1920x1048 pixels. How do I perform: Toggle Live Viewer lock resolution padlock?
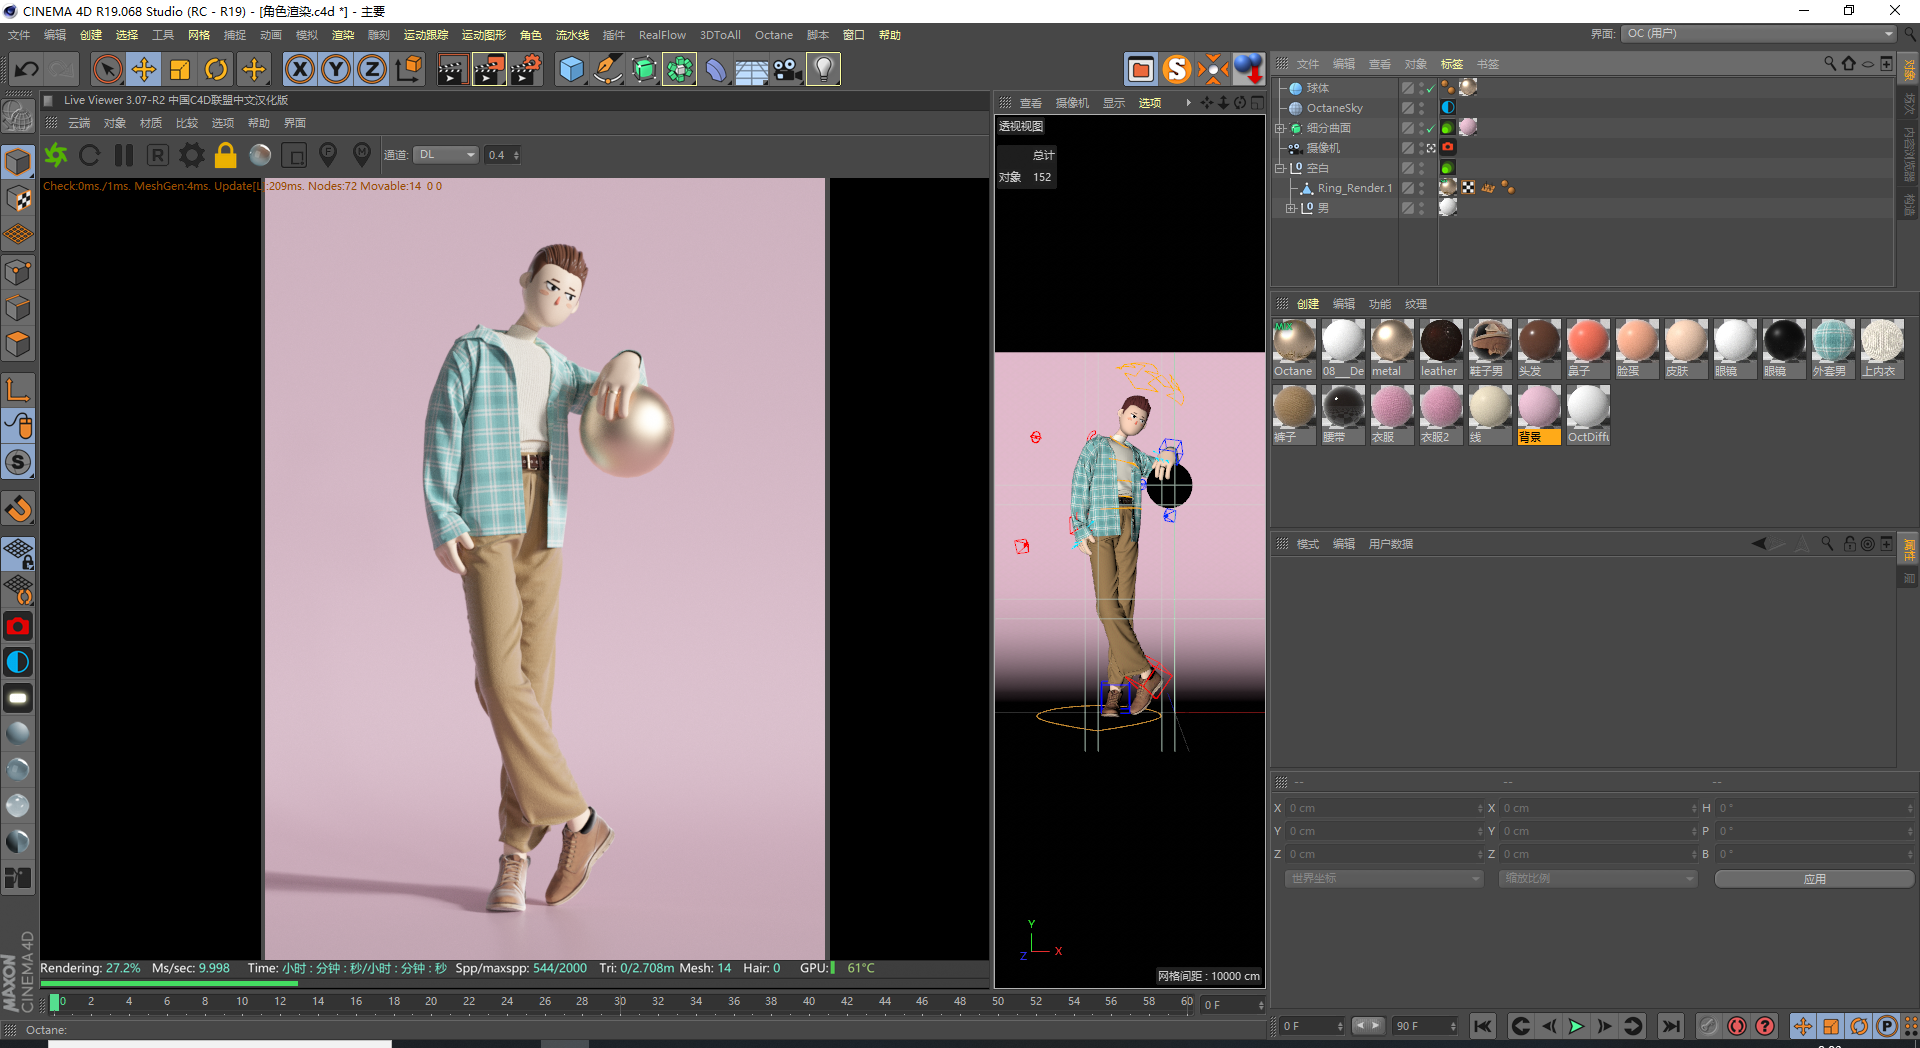226,155
